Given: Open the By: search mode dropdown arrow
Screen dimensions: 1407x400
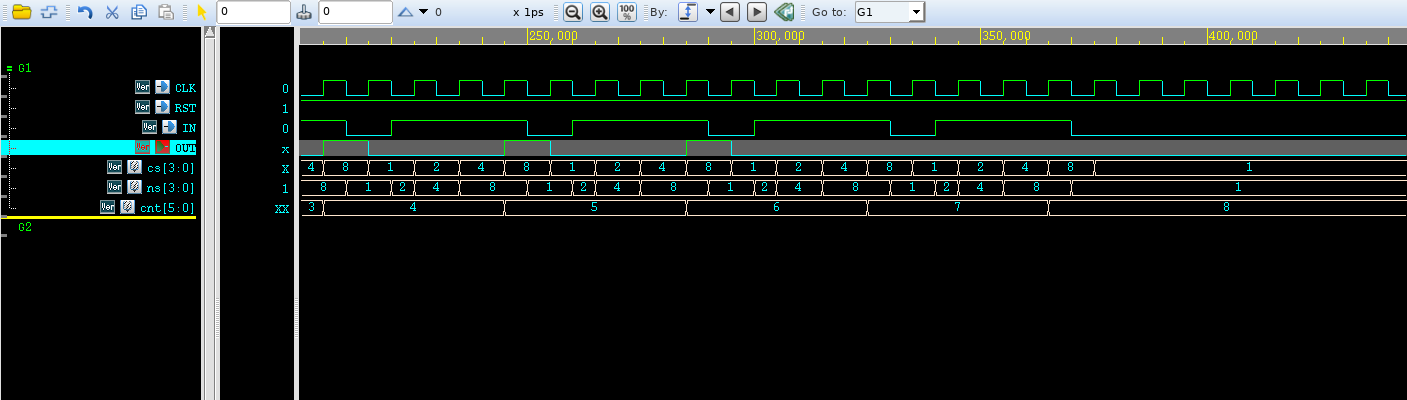Looking at the screenshot, I should click(x=709, y=12).
